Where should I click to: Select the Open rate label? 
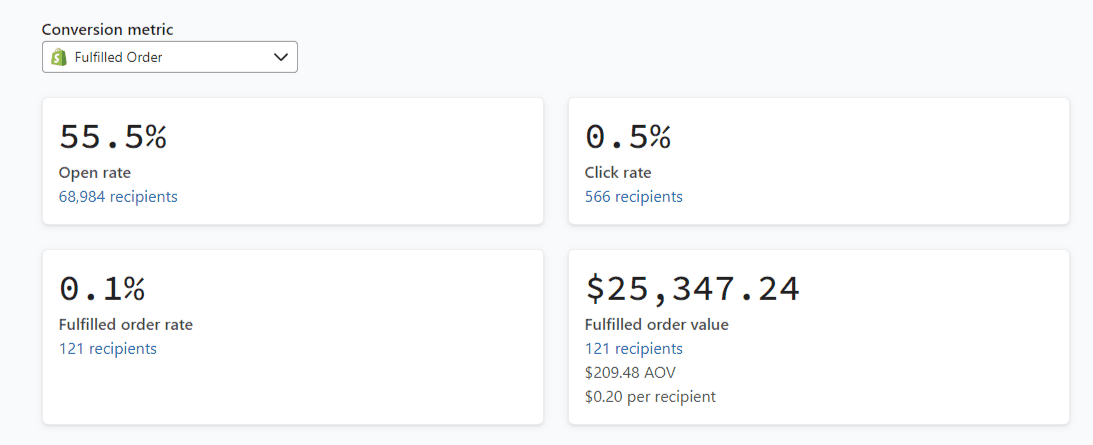(x=95, y=173)
